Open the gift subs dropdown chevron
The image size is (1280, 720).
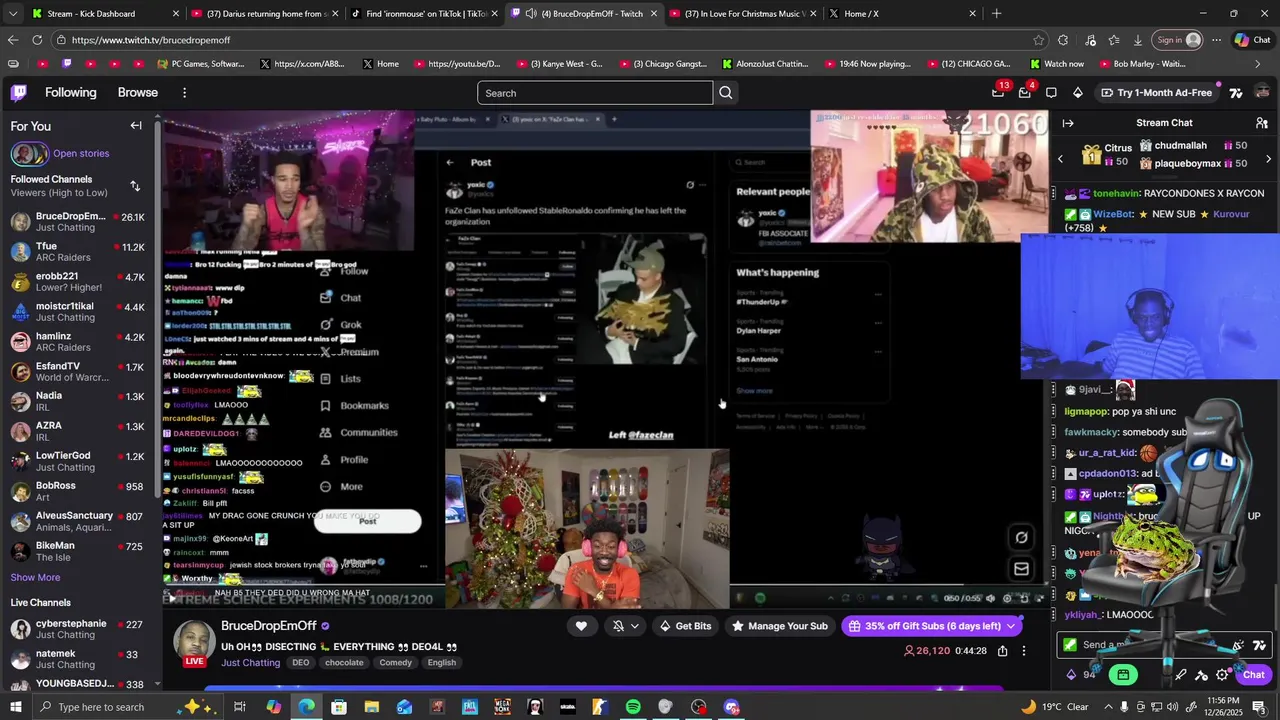coord(1011,626)
